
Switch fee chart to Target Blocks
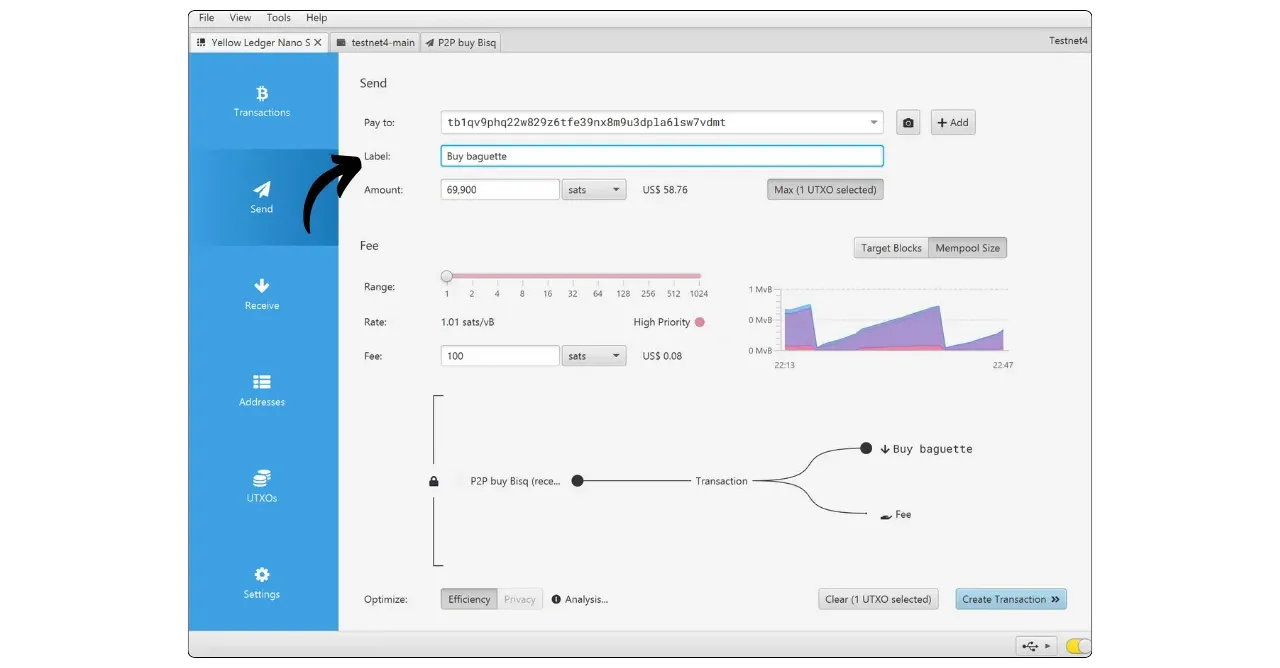[x=891, y=248]
